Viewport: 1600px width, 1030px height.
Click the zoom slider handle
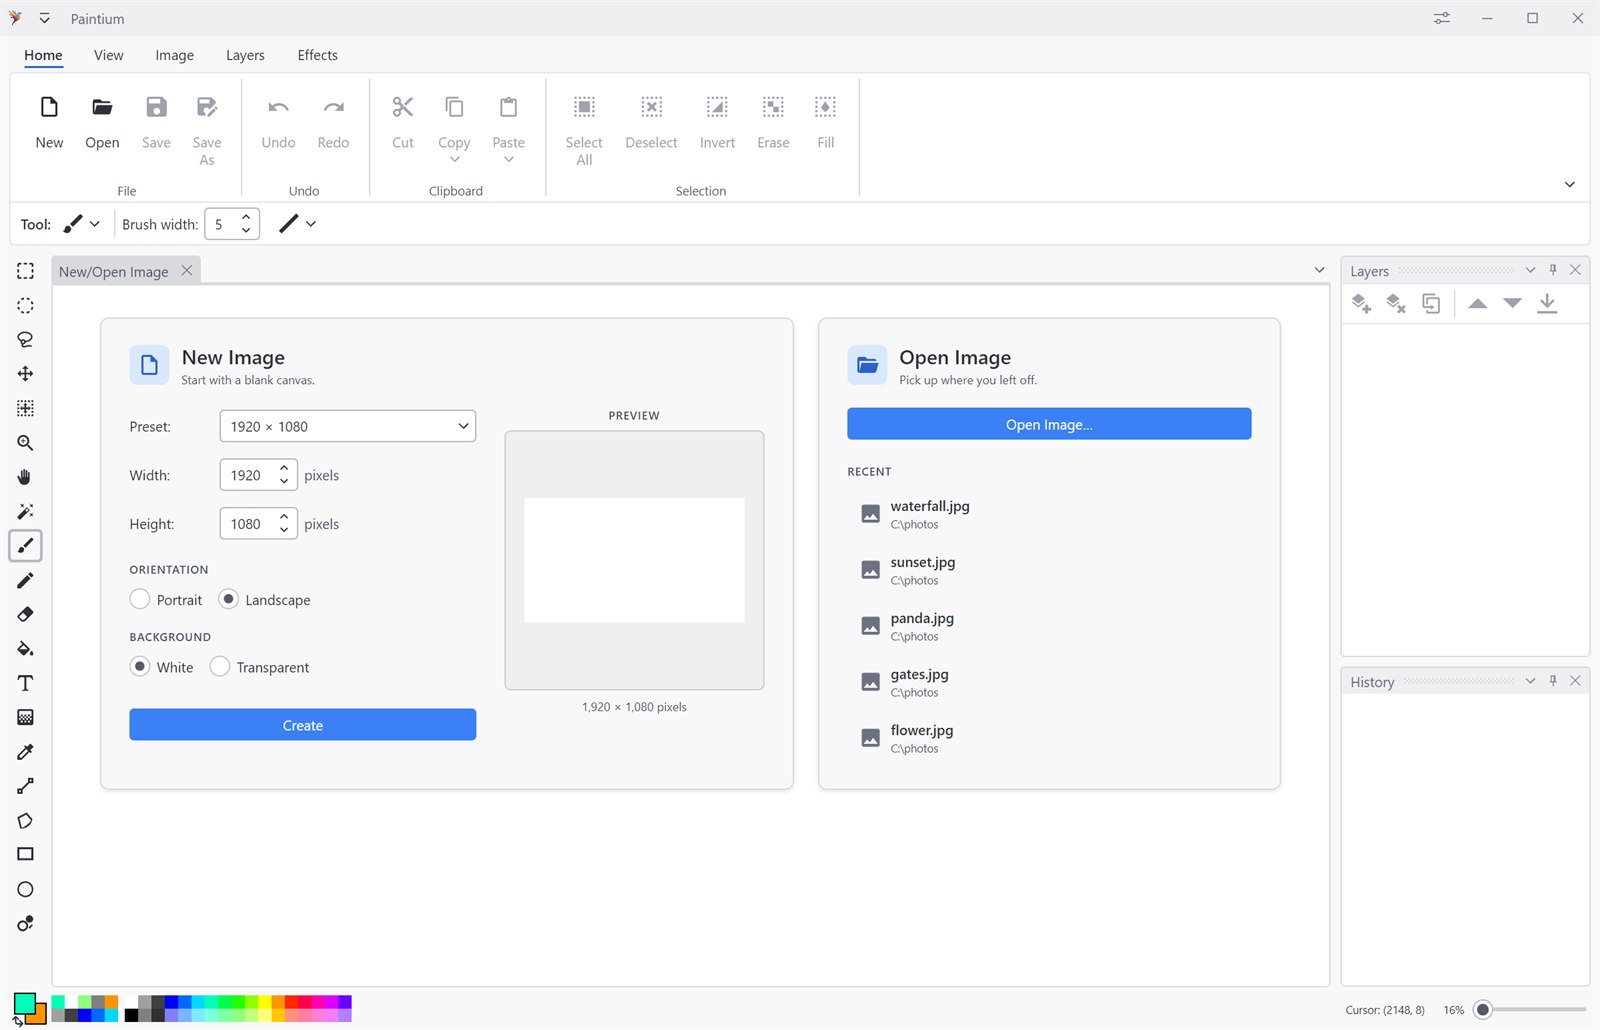pyautogui.click(x=1483, y=1010)
